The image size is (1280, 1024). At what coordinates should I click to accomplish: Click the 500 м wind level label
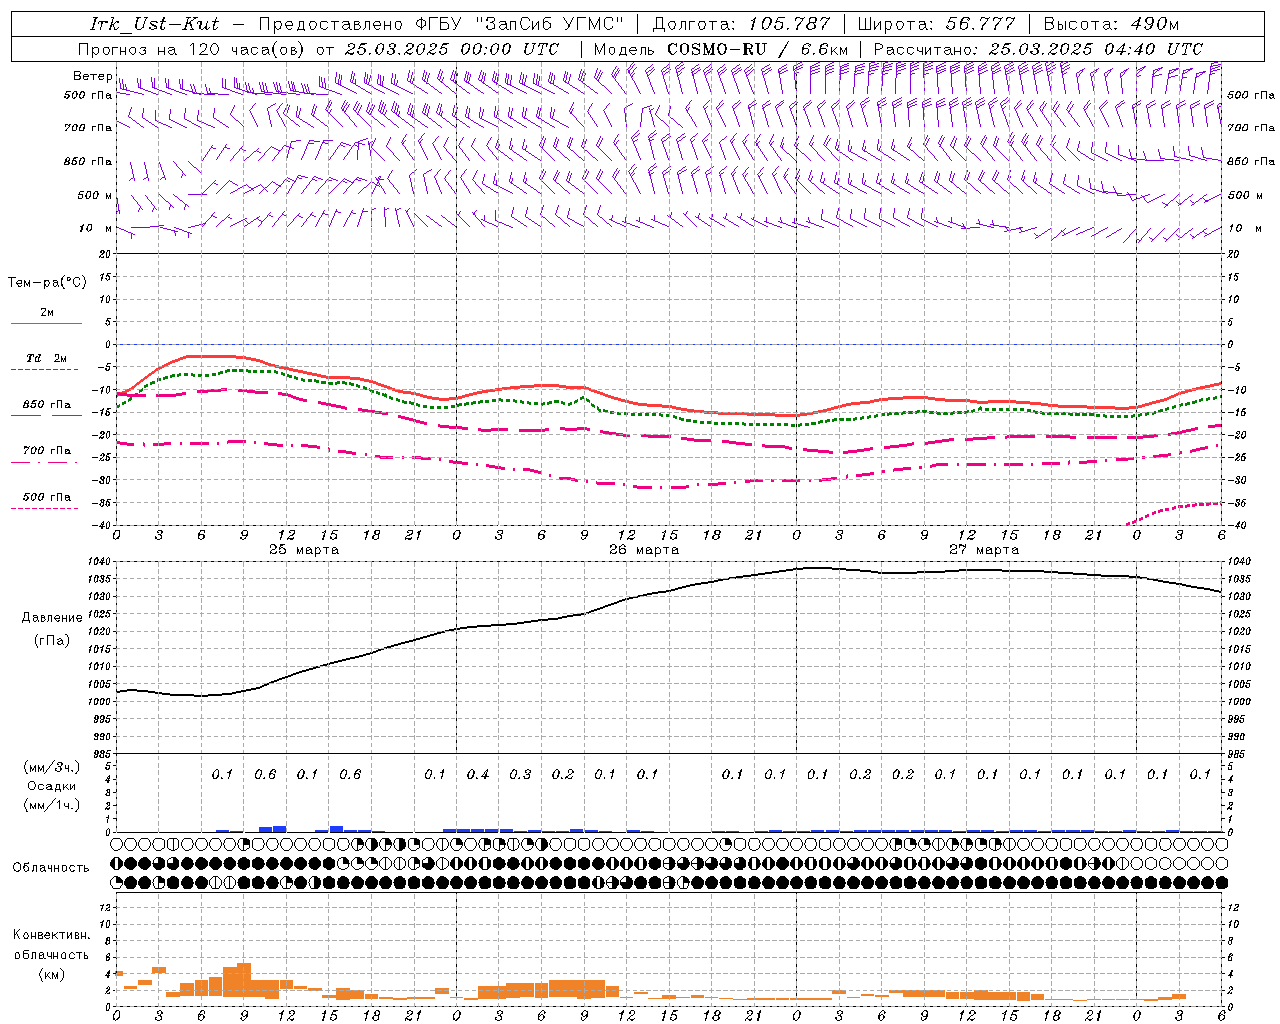coord(95,195)
